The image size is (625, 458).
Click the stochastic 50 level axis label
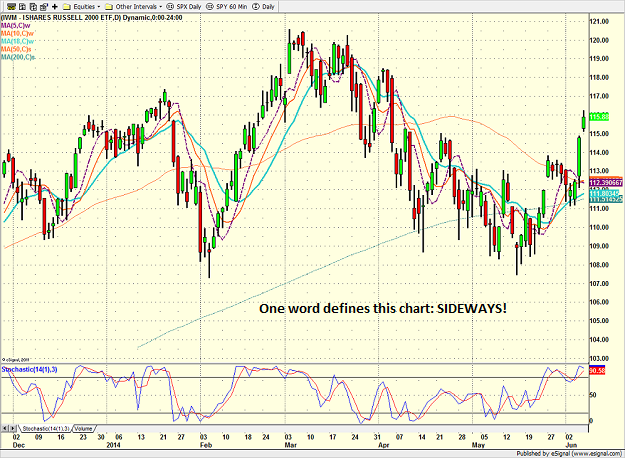[x=593, y=395]
